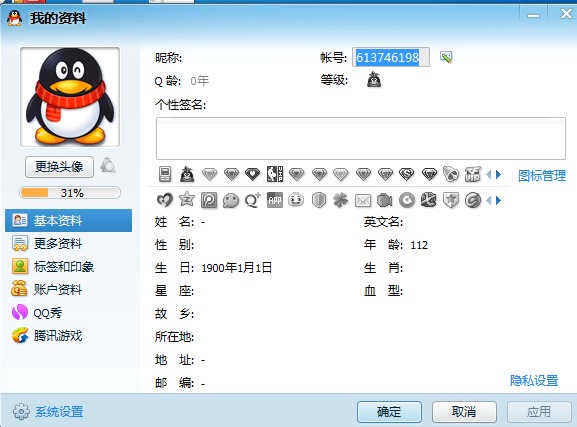Click the edit icon beside account number

(446, 57)
